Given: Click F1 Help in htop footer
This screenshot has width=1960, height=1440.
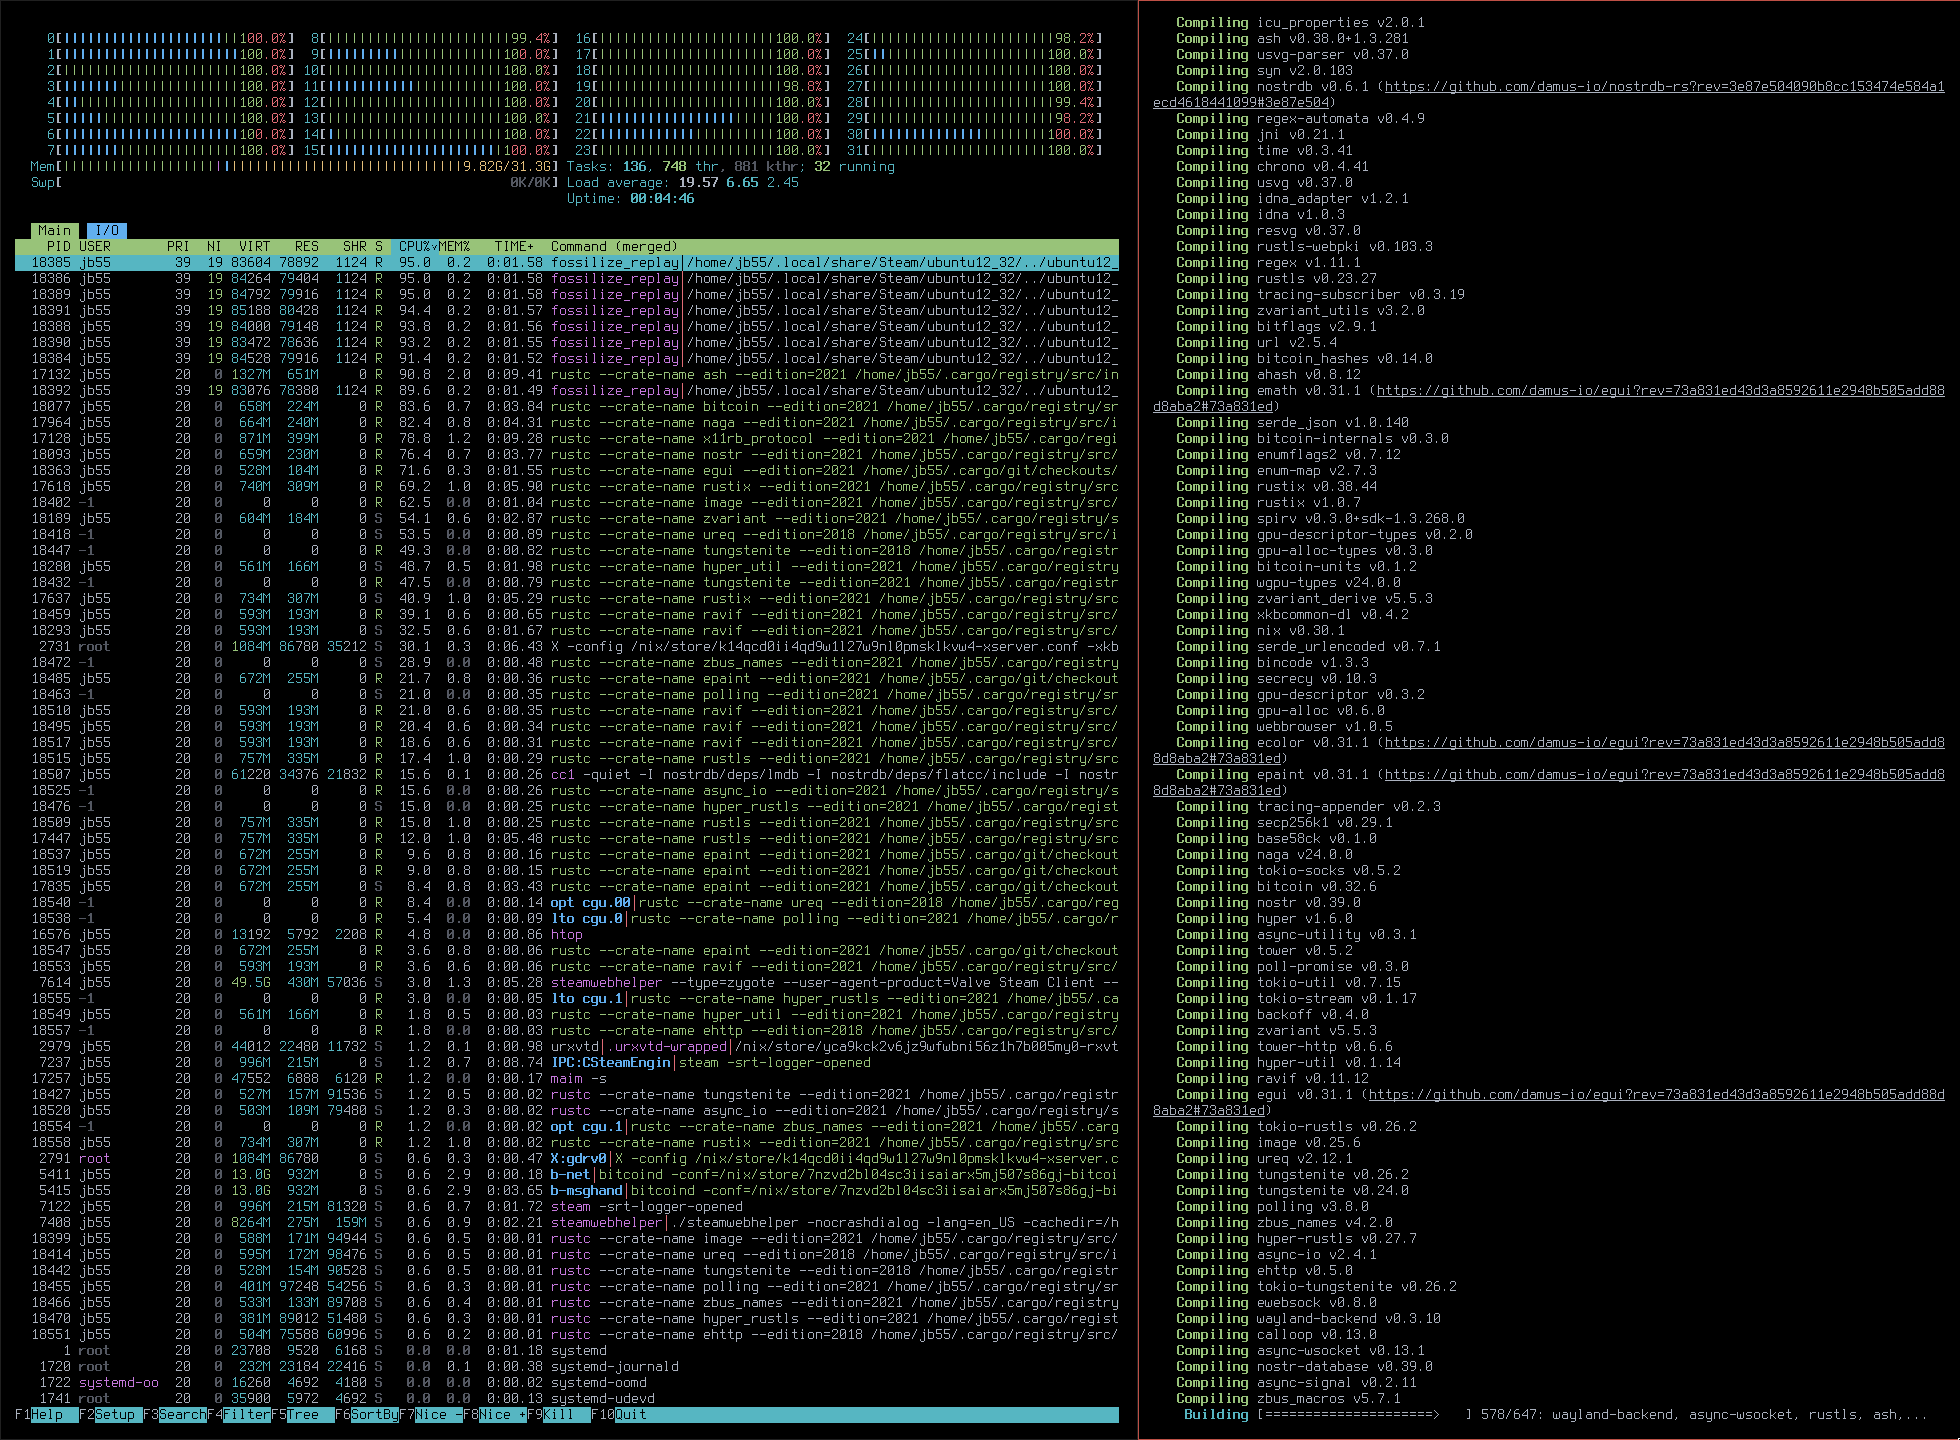Looking at the screenshot, I should point(46,1414).
